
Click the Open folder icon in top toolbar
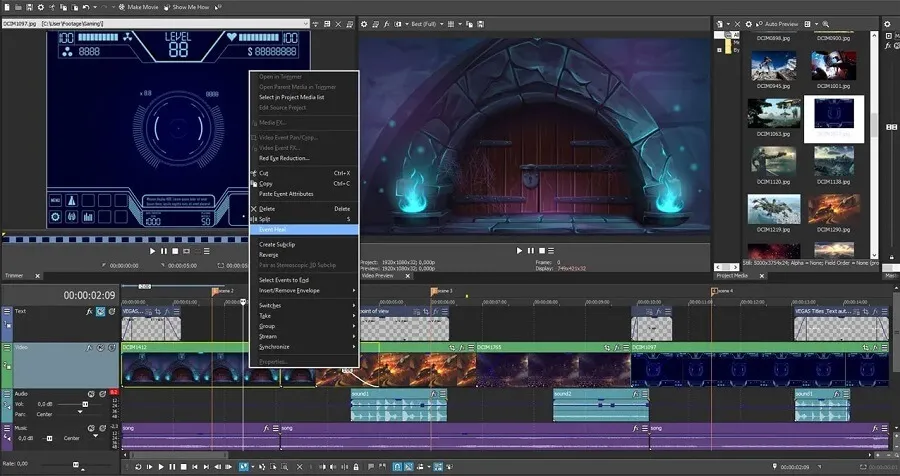(18, 7)
